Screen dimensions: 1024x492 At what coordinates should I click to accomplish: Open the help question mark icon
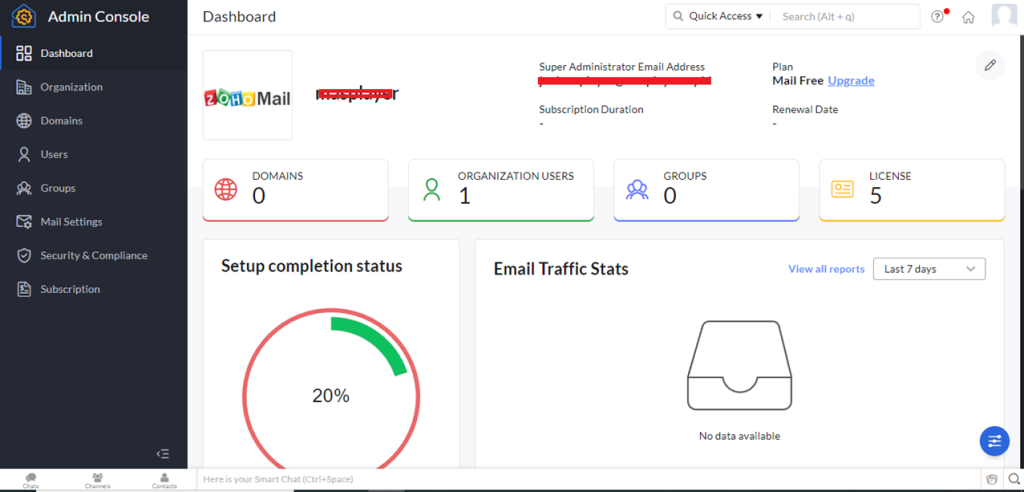[x=938, y=17]
